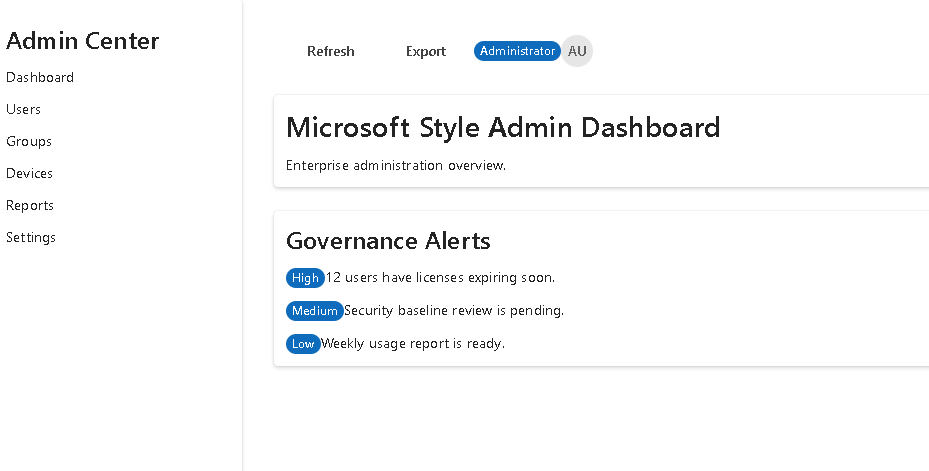Open Settings in the sidebar

point(31,238)
